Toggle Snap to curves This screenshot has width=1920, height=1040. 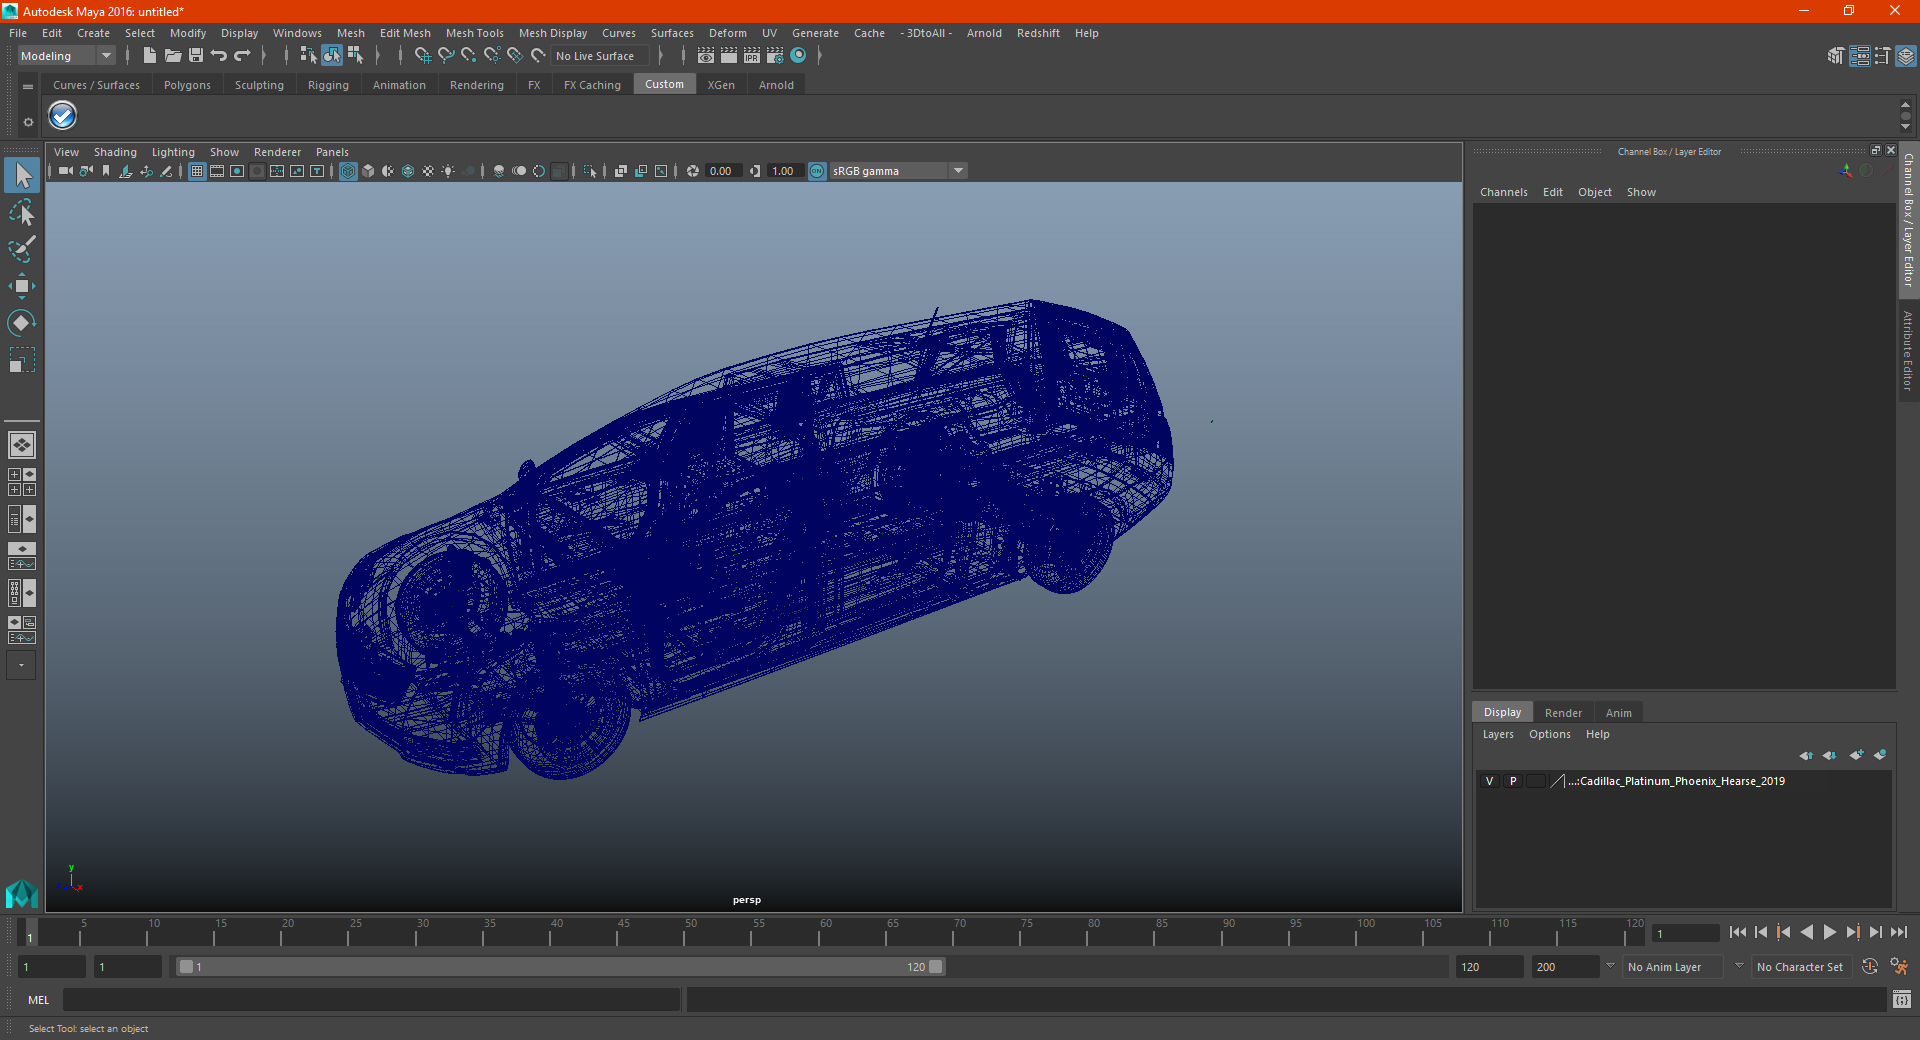[x=446, y=56]
